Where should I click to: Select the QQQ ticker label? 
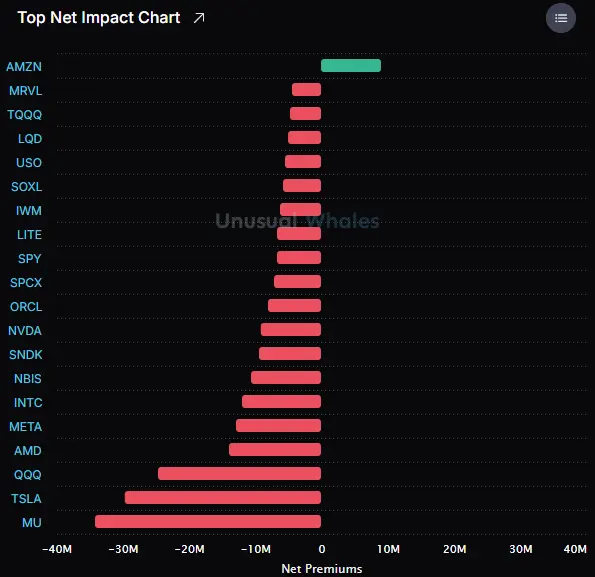point(27,475)
